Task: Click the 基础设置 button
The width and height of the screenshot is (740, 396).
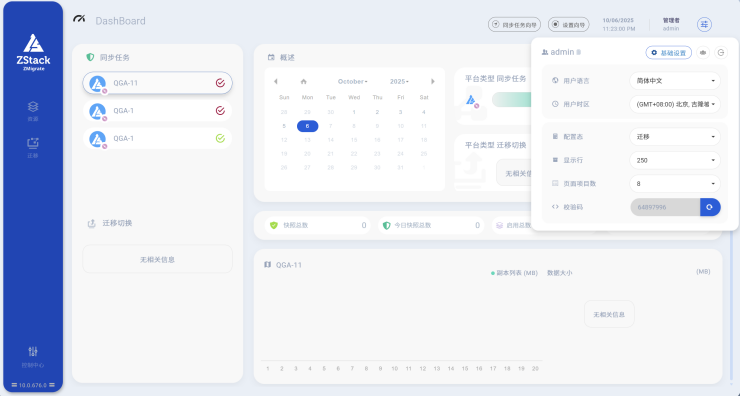Action: (669, 53)
